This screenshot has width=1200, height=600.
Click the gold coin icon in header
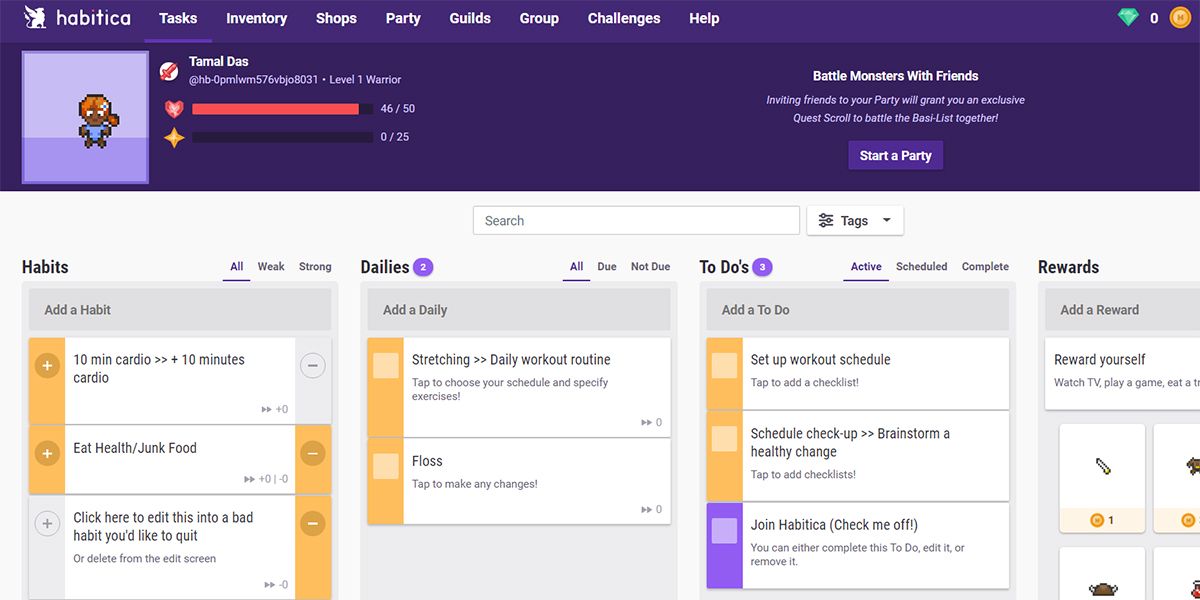pyautogui.click(x=1180, y=18)
